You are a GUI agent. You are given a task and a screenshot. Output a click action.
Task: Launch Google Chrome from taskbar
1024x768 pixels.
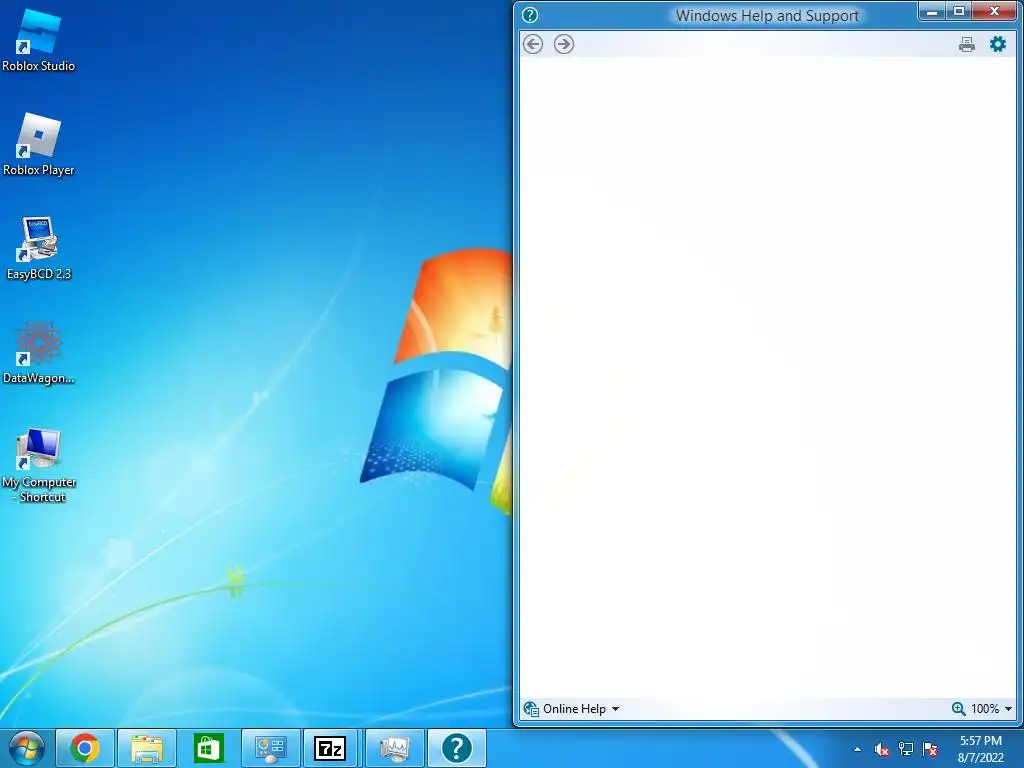point(85,748)
